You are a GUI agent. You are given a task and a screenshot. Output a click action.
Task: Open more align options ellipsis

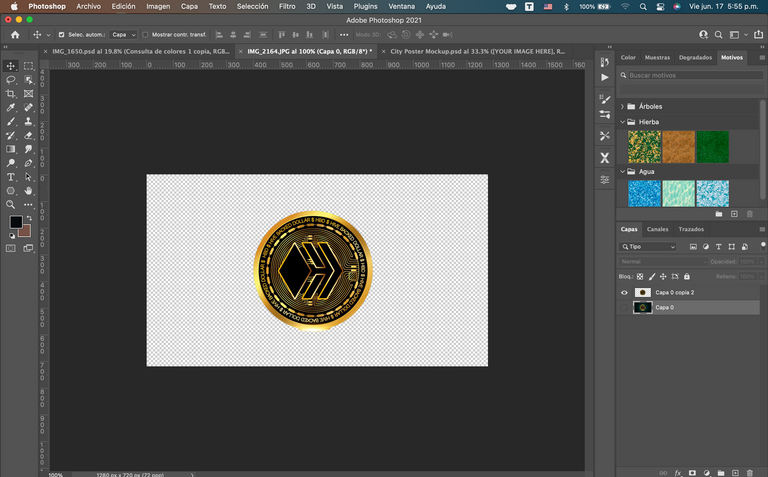pyautogui.click(x=344, y=35)
